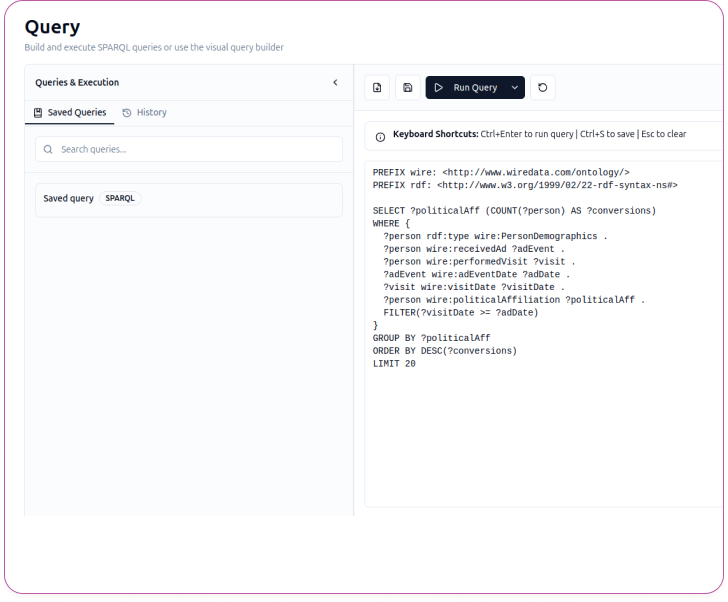Click the PREFIX rdf: line

[x=525, y=185]
